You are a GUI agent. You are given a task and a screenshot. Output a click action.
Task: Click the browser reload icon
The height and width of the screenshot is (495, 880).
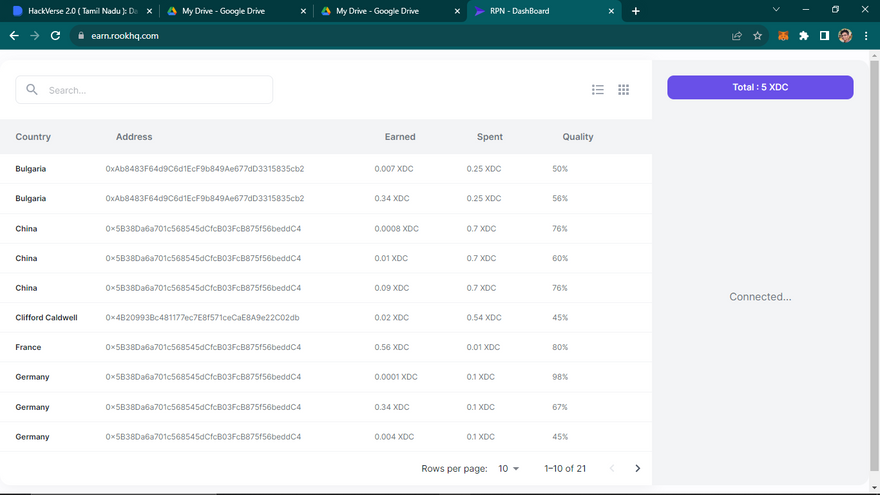[x=56, y=35]
